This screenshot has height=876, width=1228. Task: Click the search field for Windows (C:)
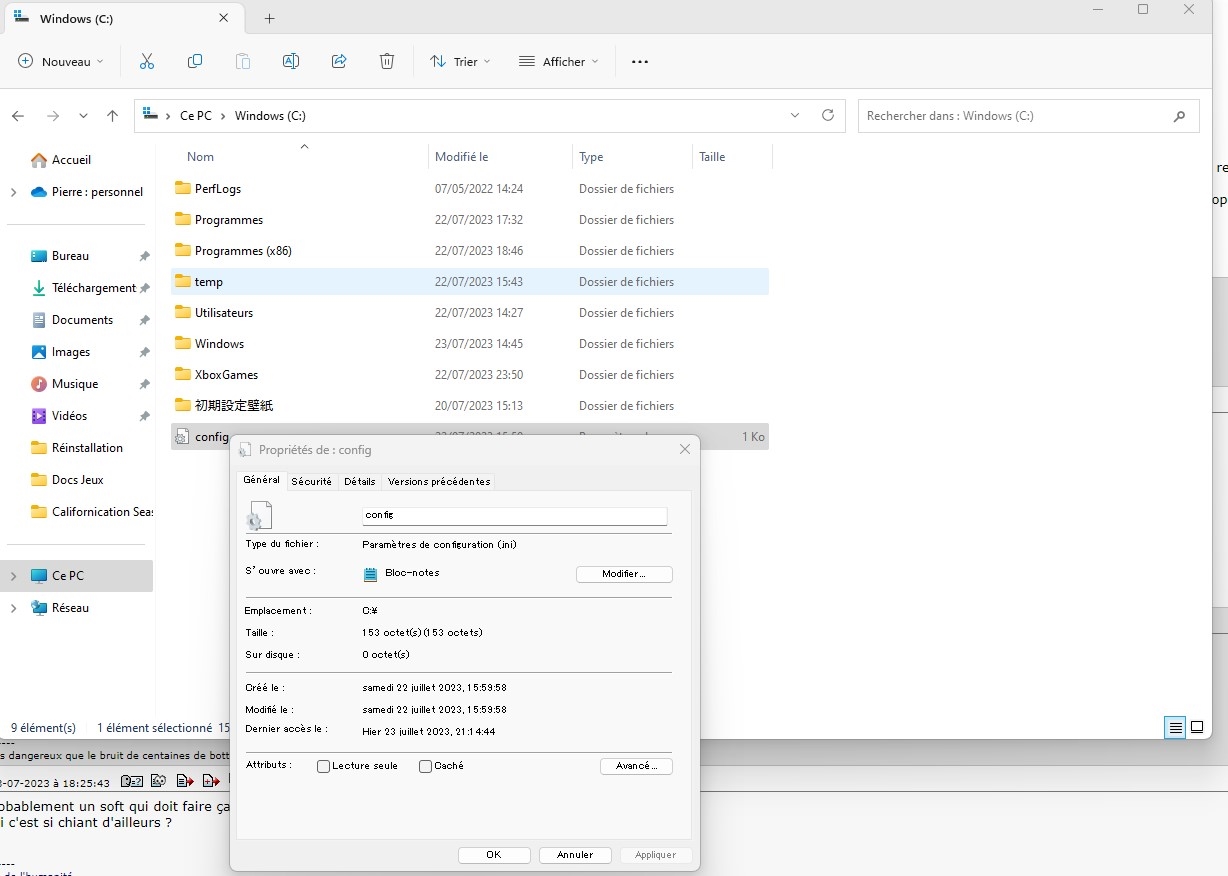coord(1015,116)
